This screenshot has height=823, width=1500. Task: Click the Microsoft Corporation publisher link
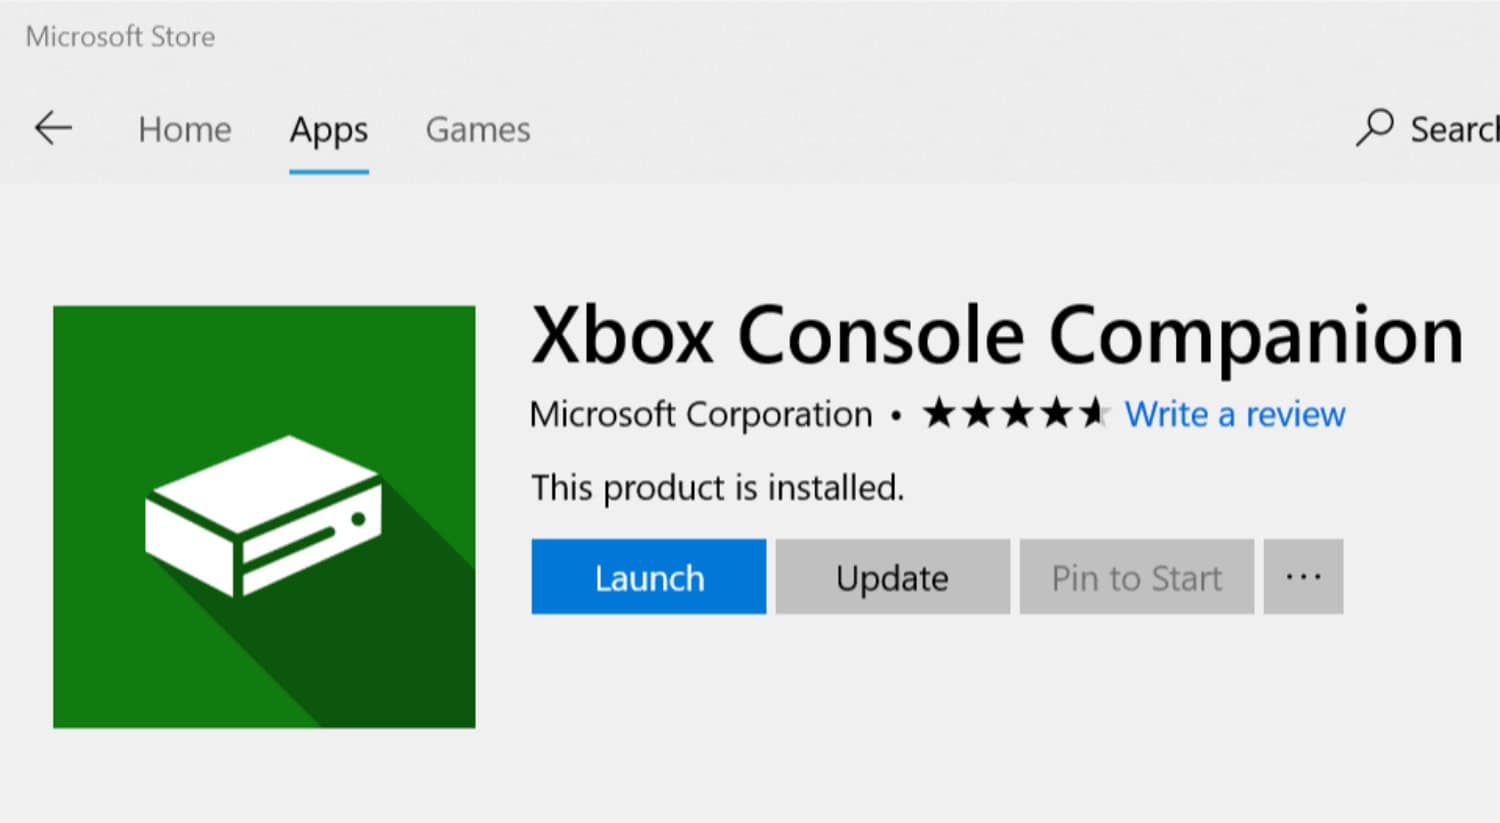point(700,414)
